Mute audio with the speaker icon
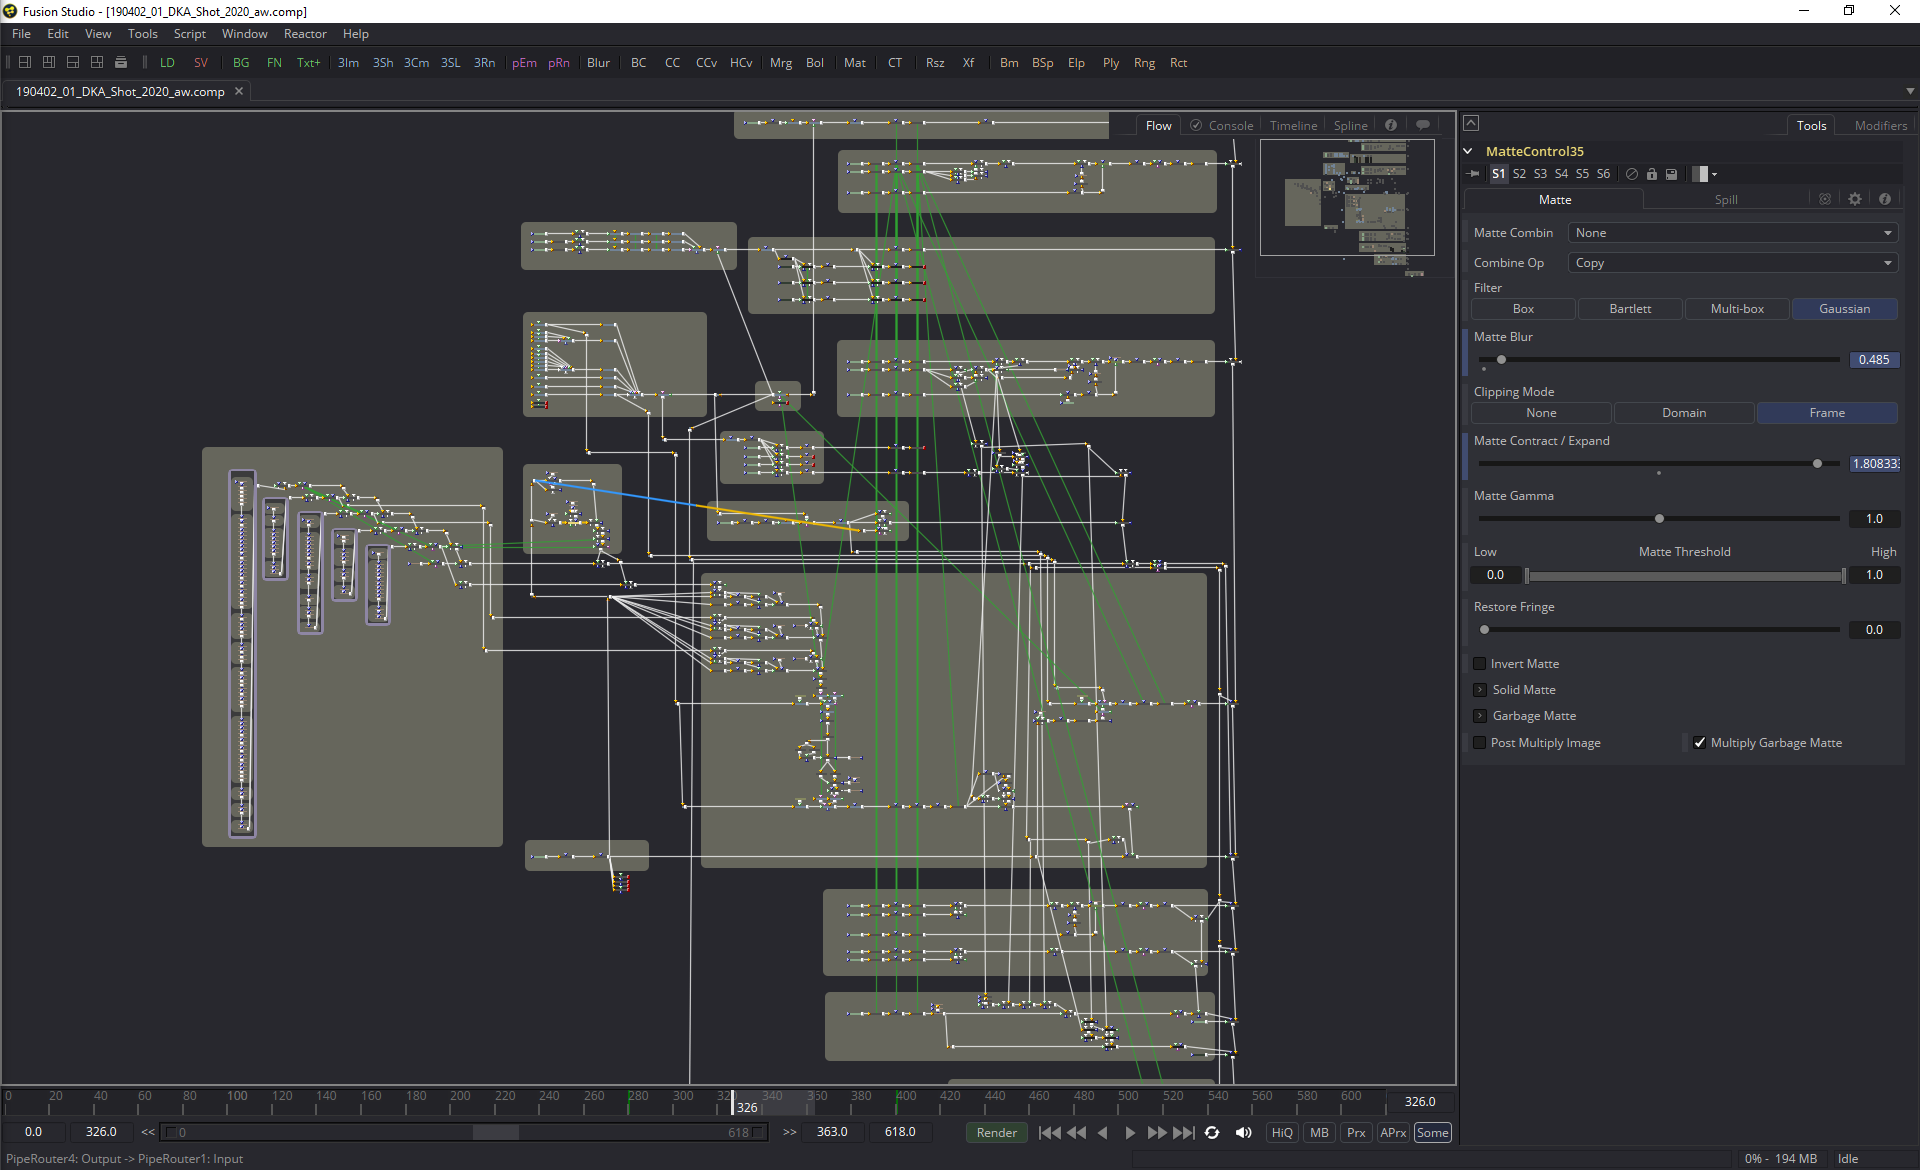The width and height of the screenshot is (1920, 1170). click(x=1243, y=1133)
